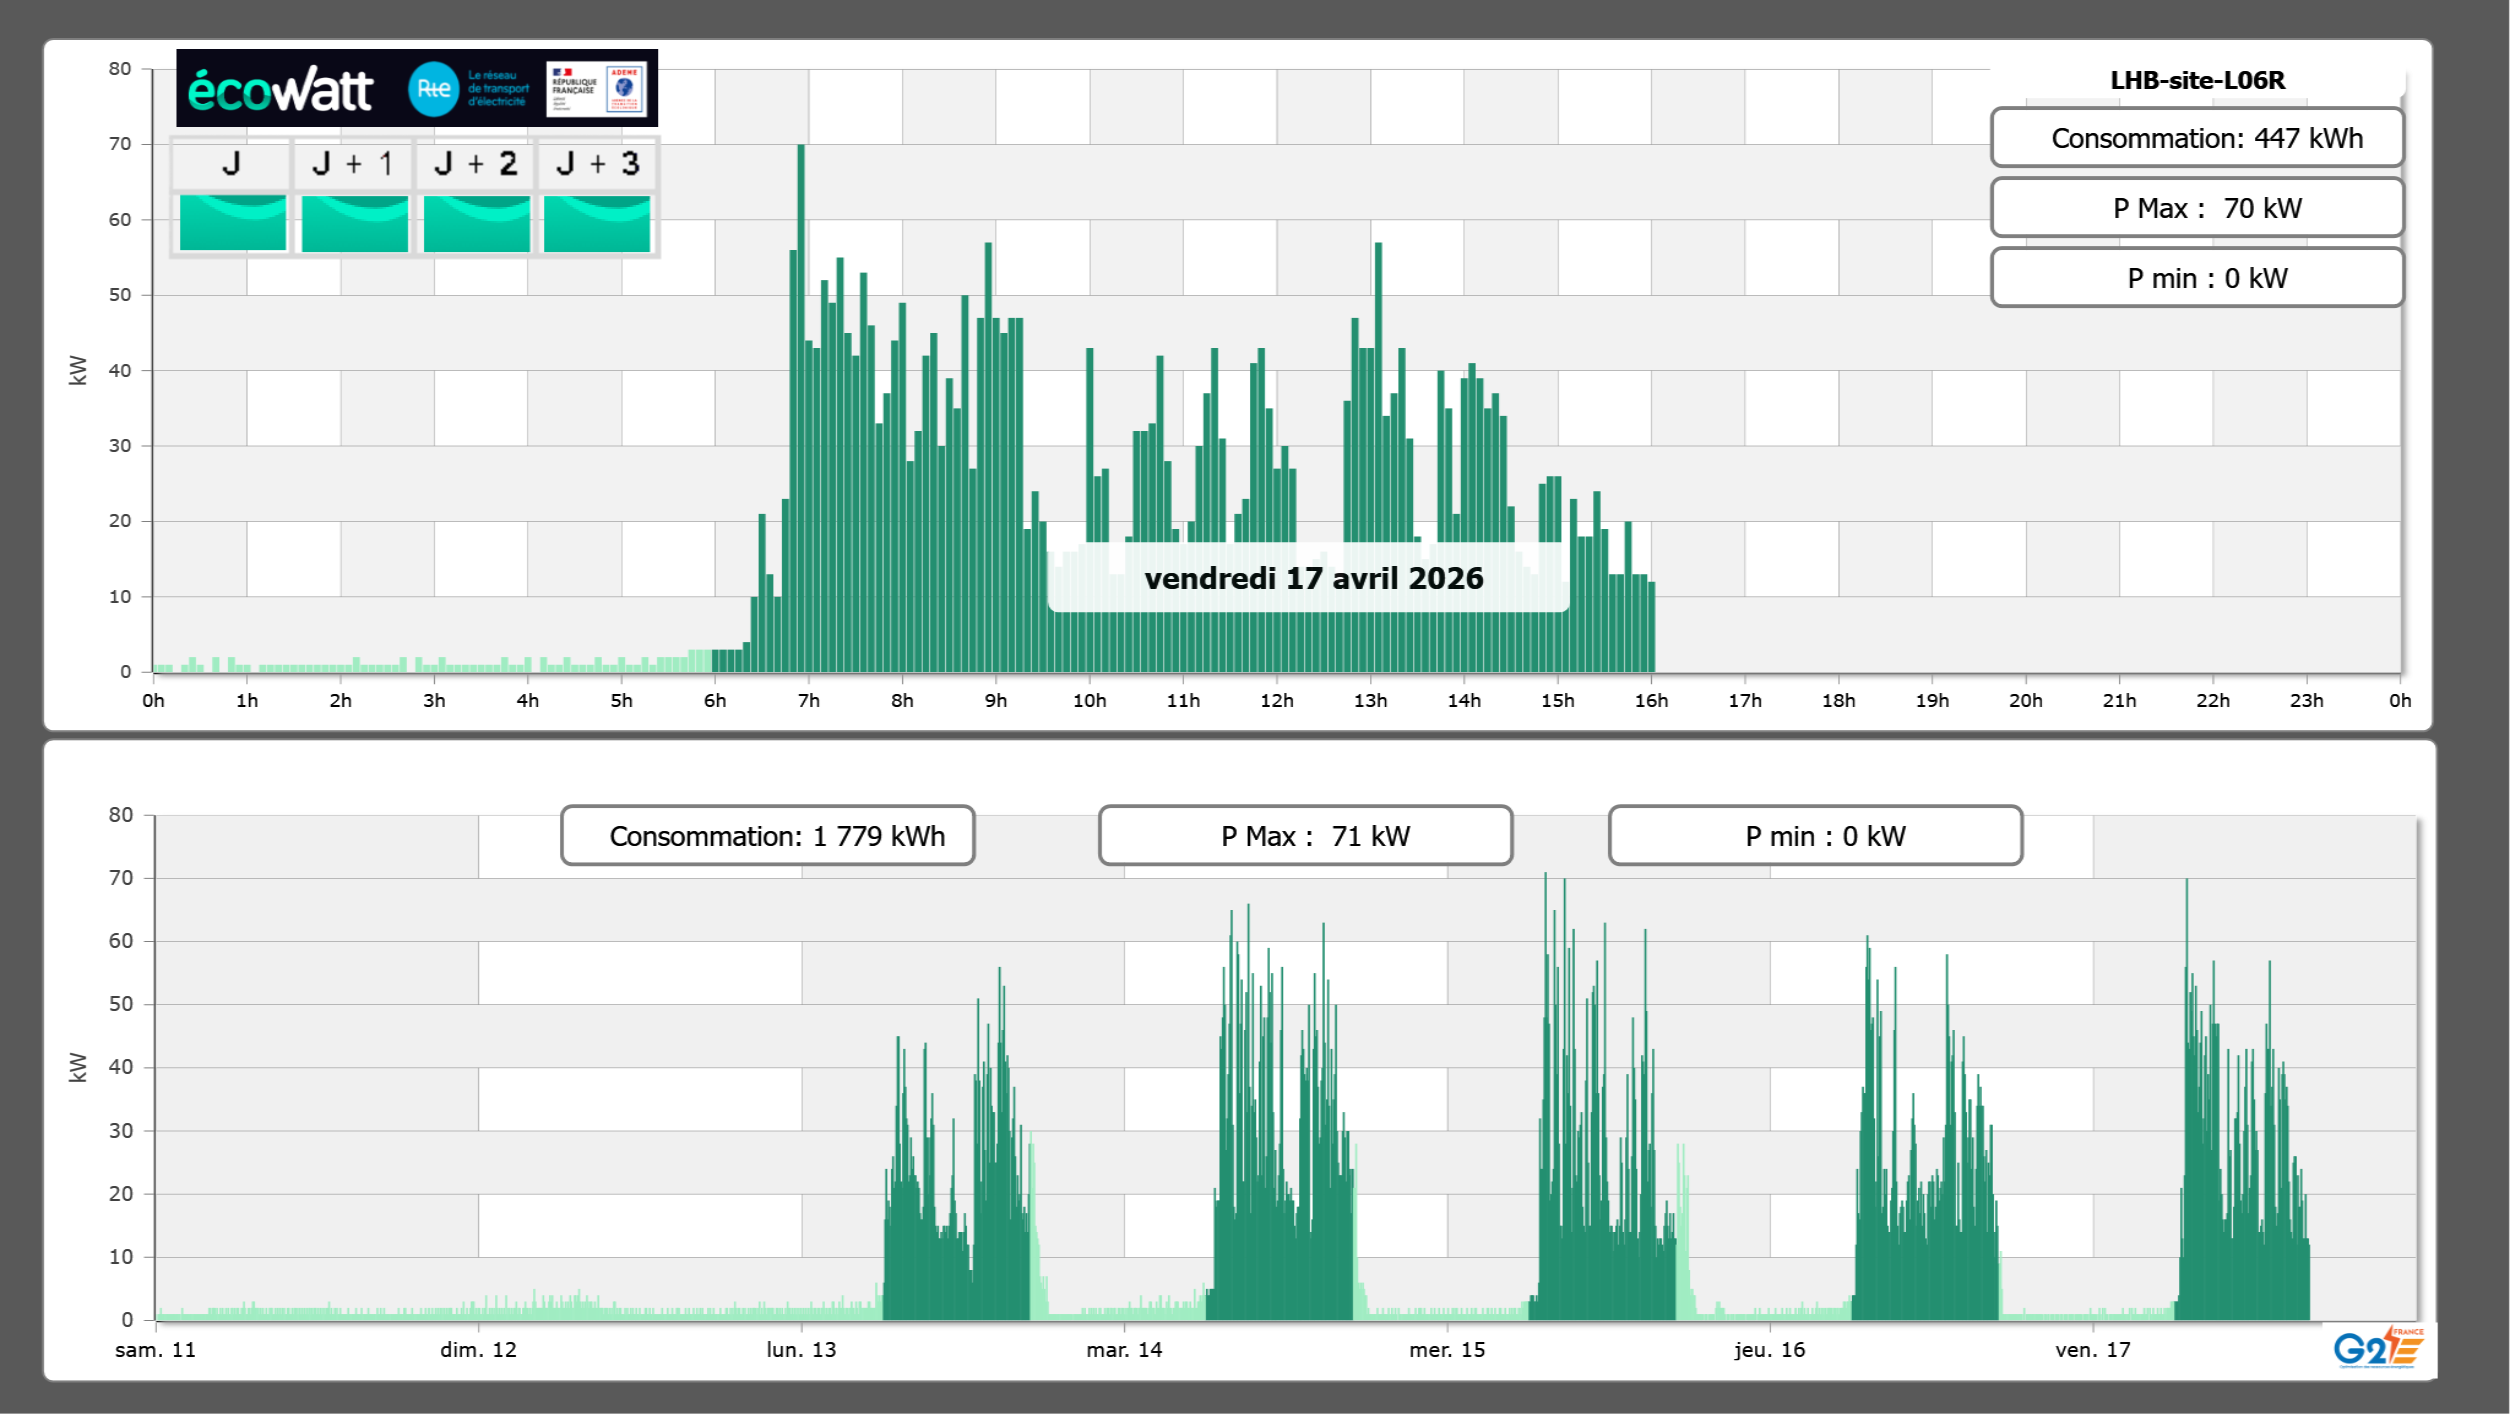Click the 13h hour axis label
The image size is (2511, 1415).
pos(1370,701)
